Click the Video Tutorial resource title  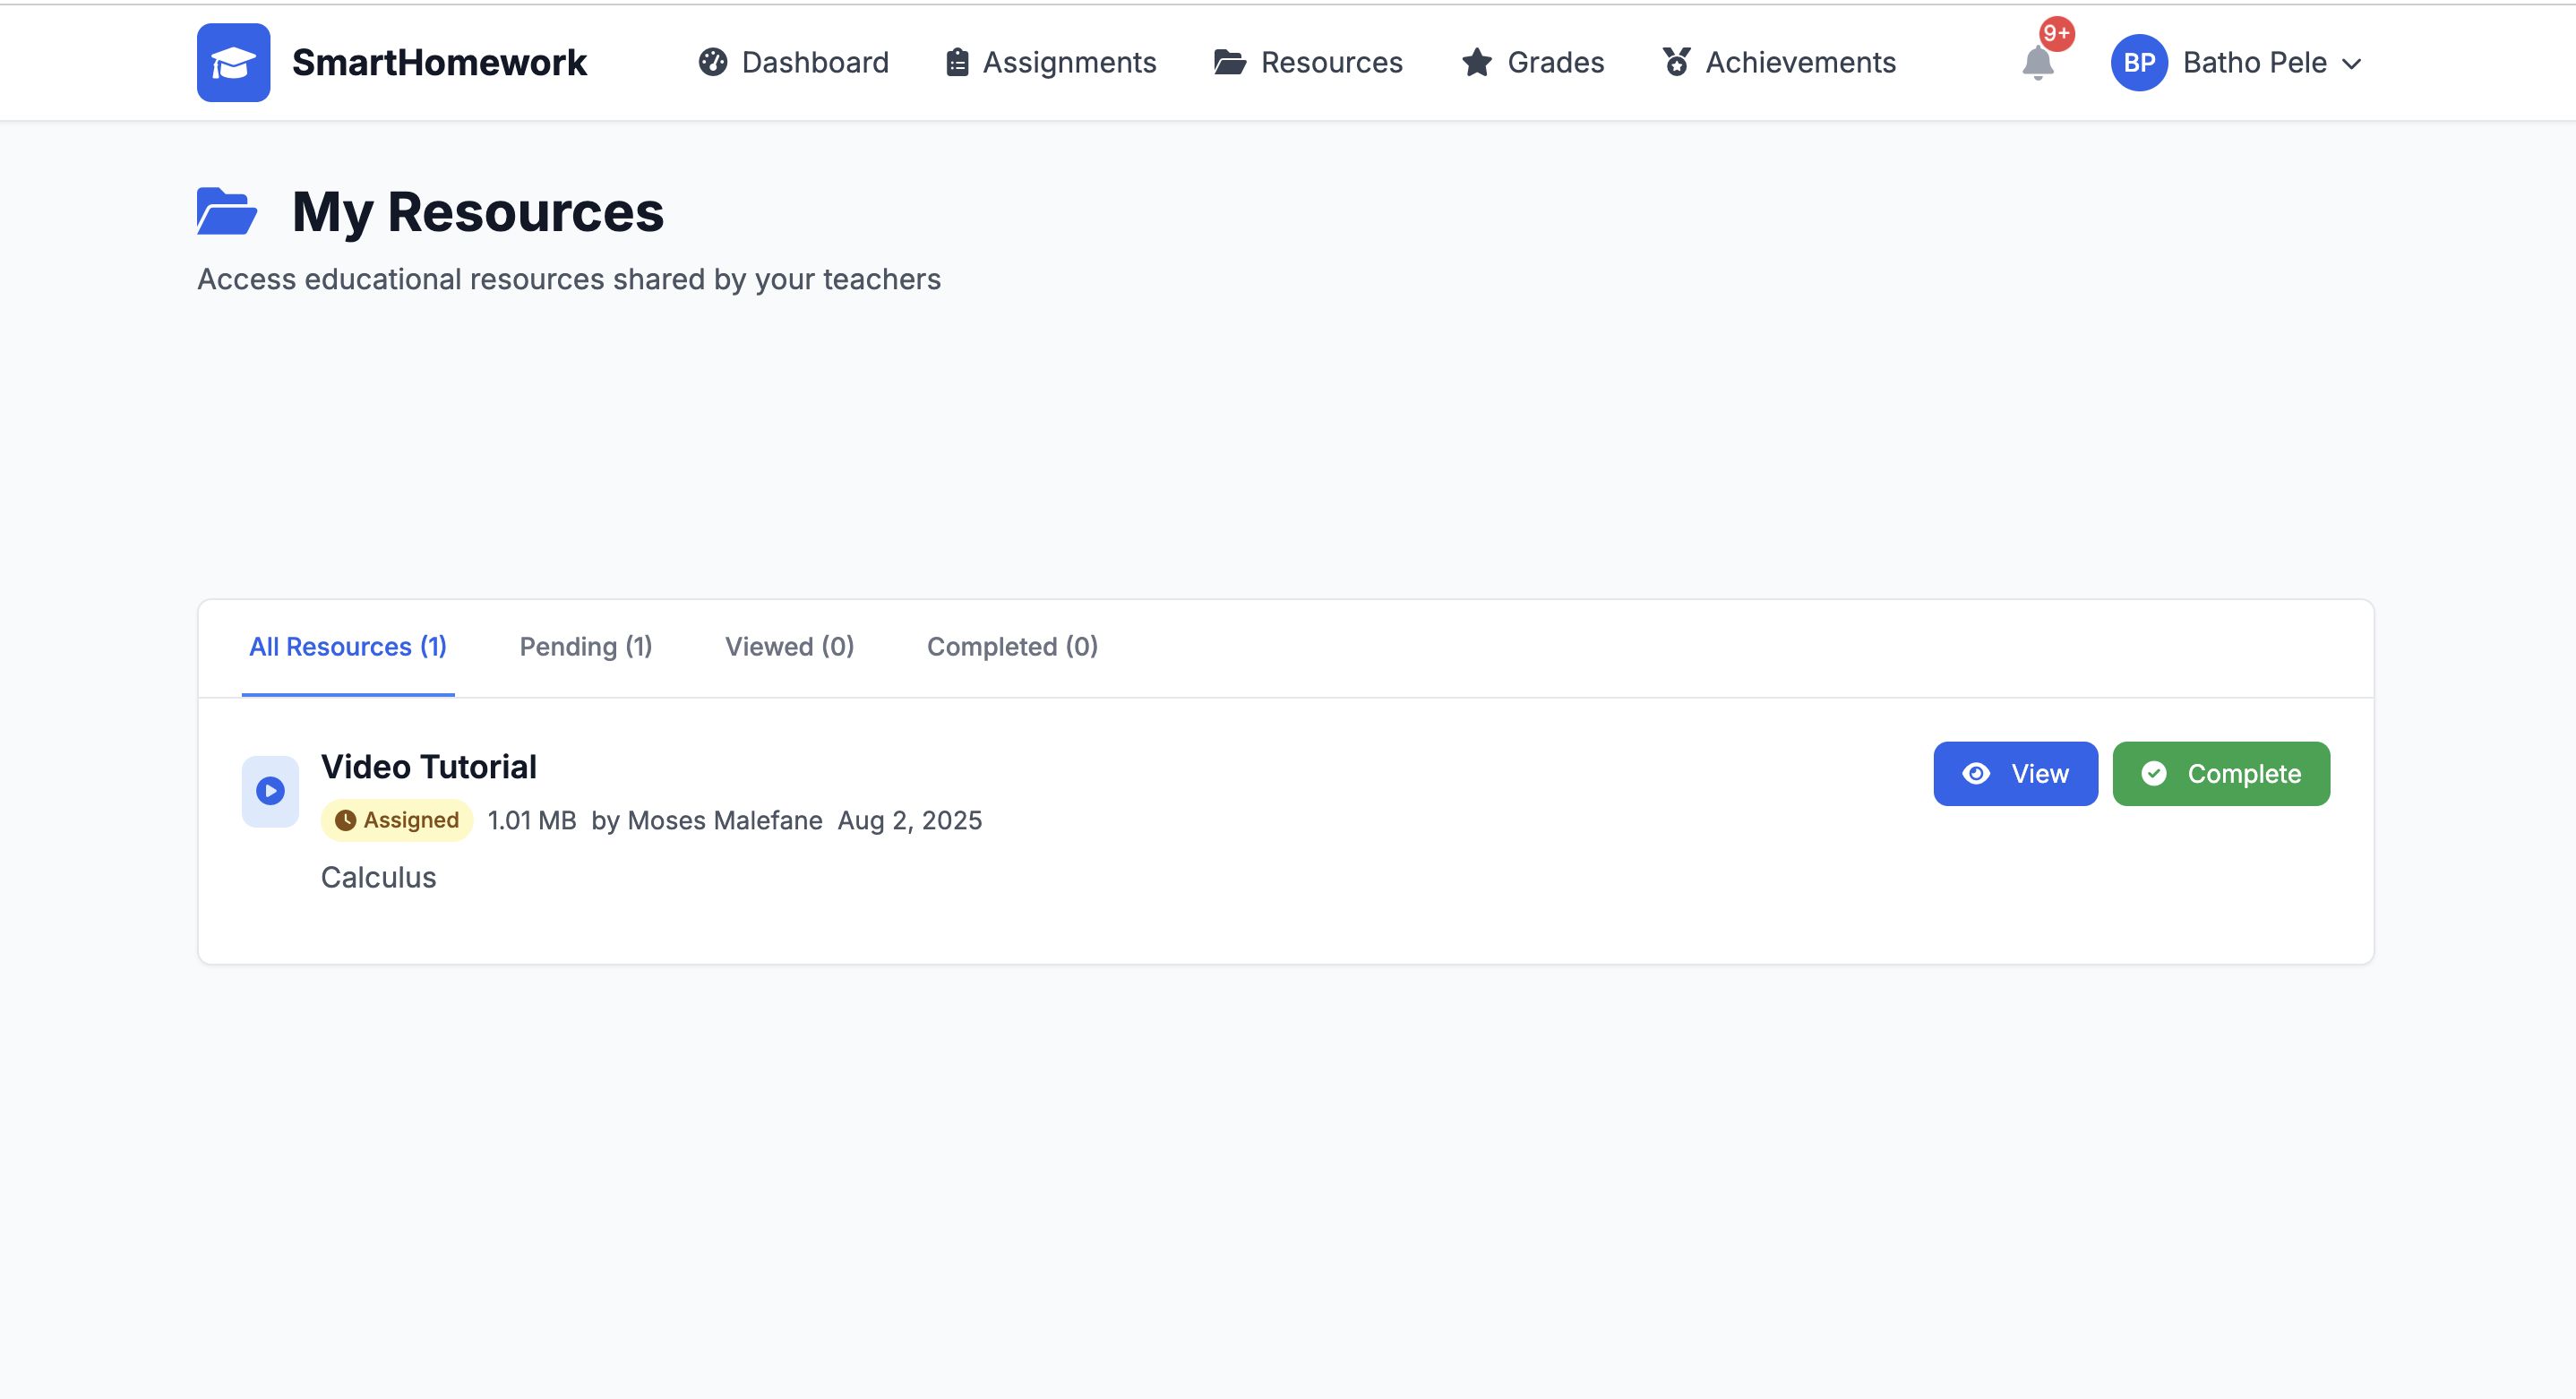pos(428,767)
